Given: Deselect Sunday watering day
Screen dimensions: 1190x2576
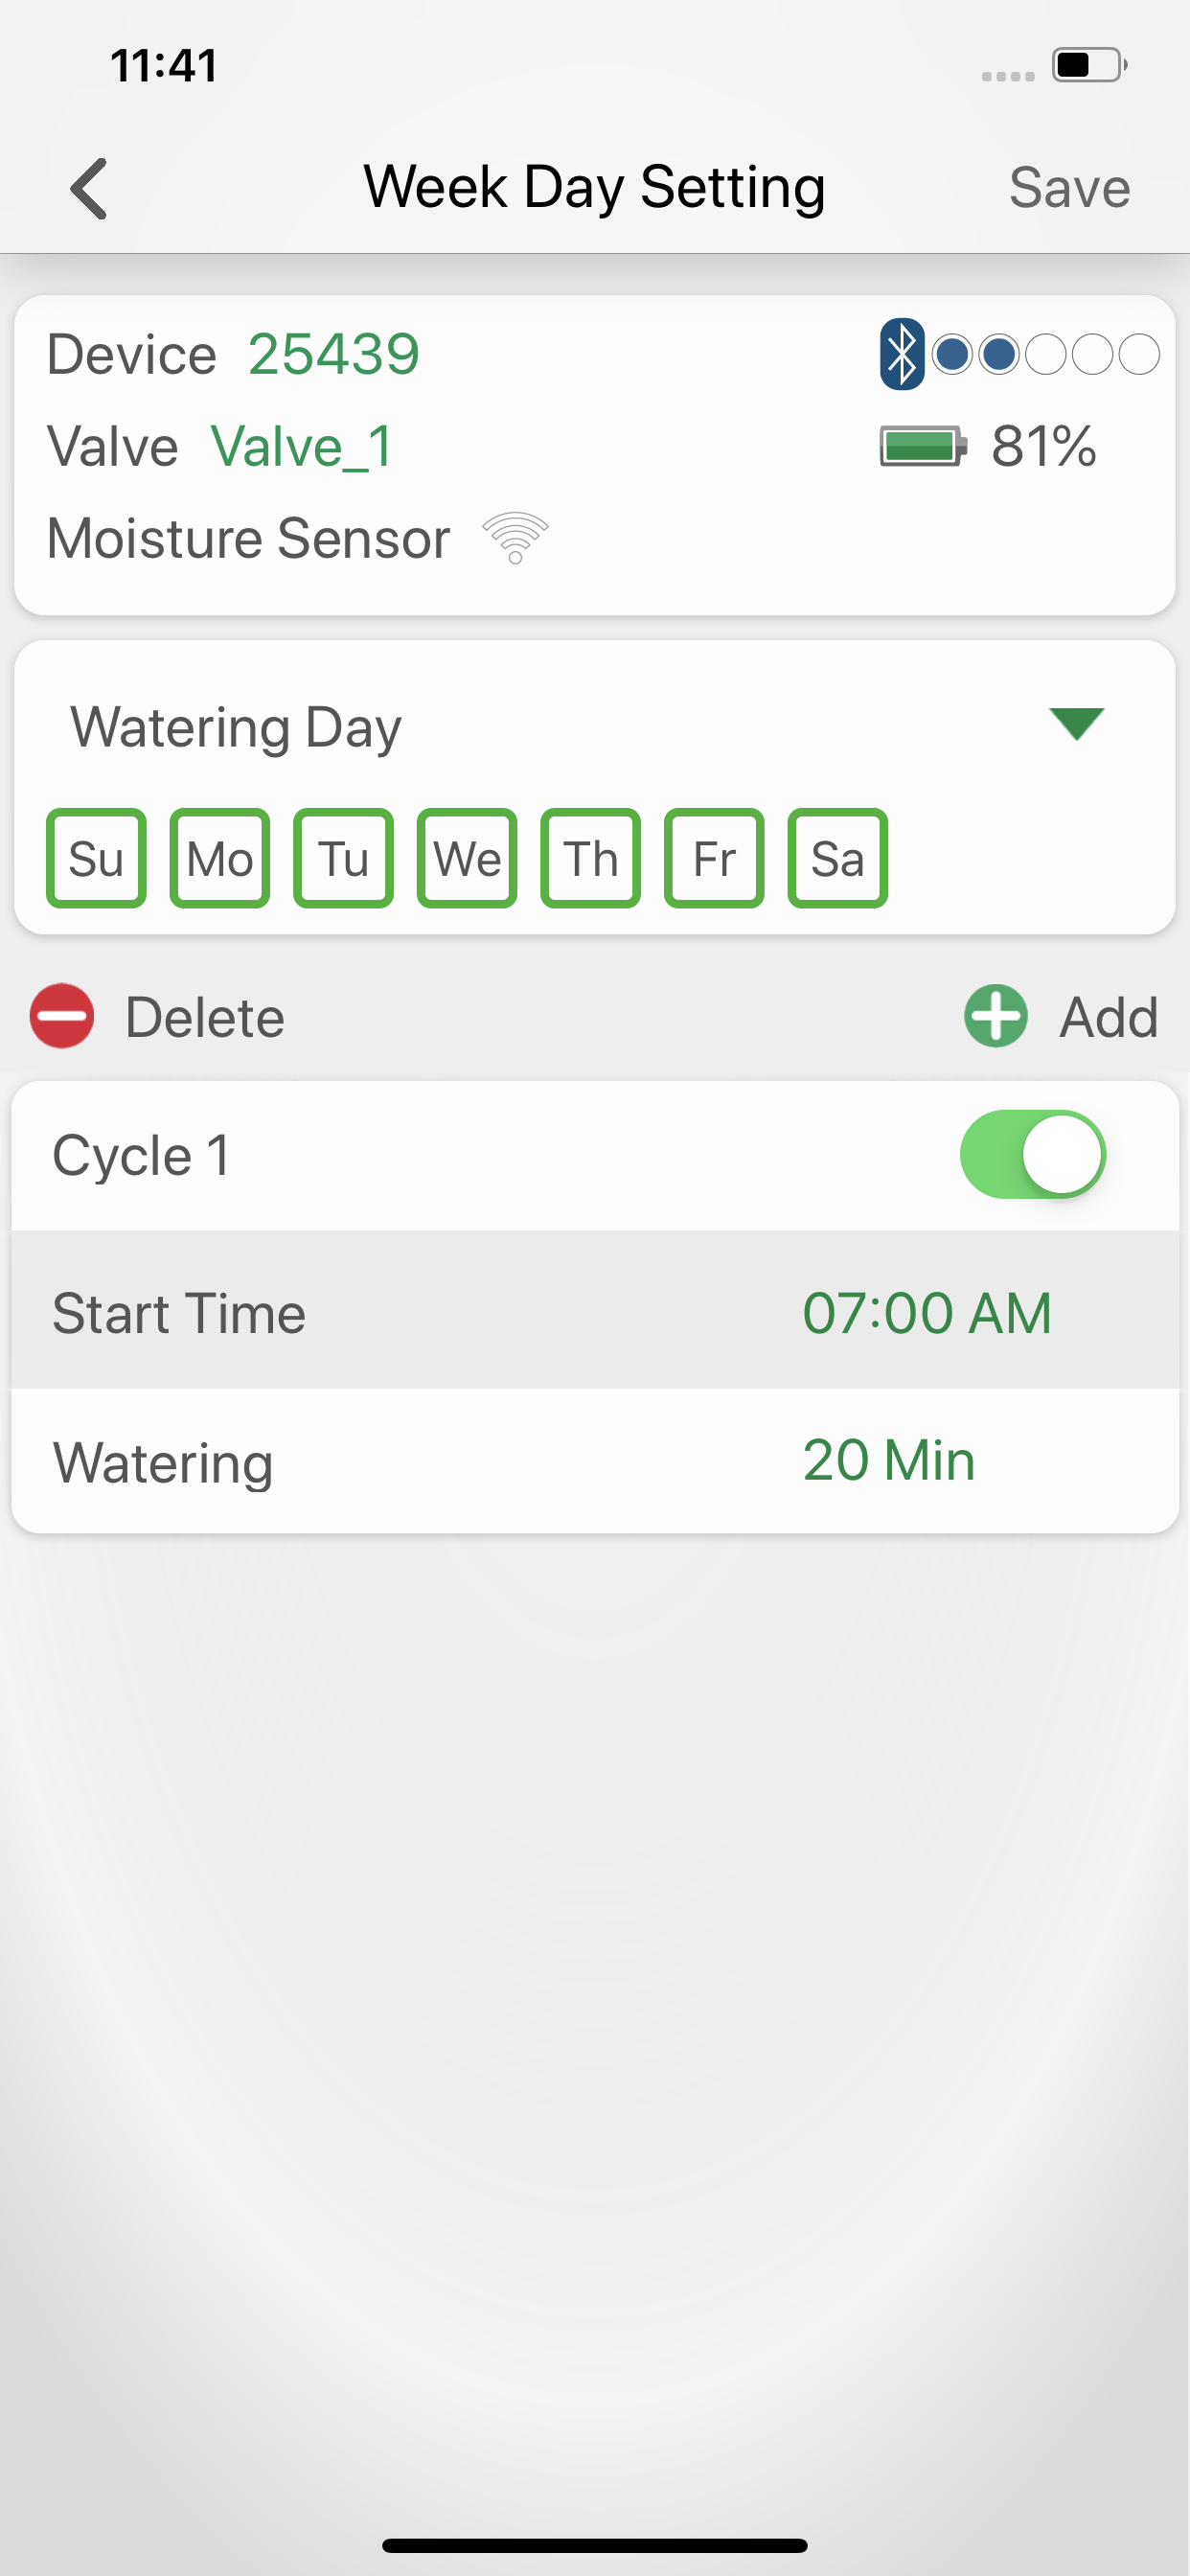Looking at the screenshot, I should click(96, 858).
